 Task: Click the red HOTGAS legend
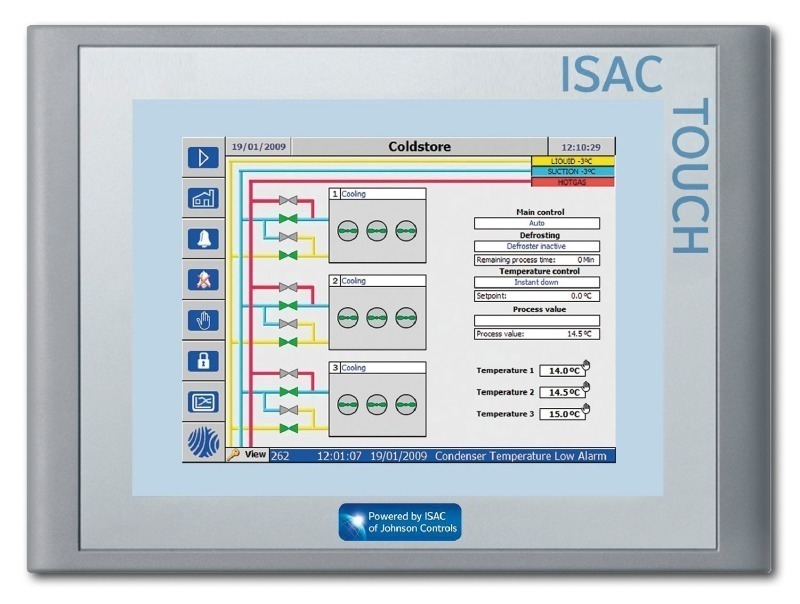pos(572,182)
